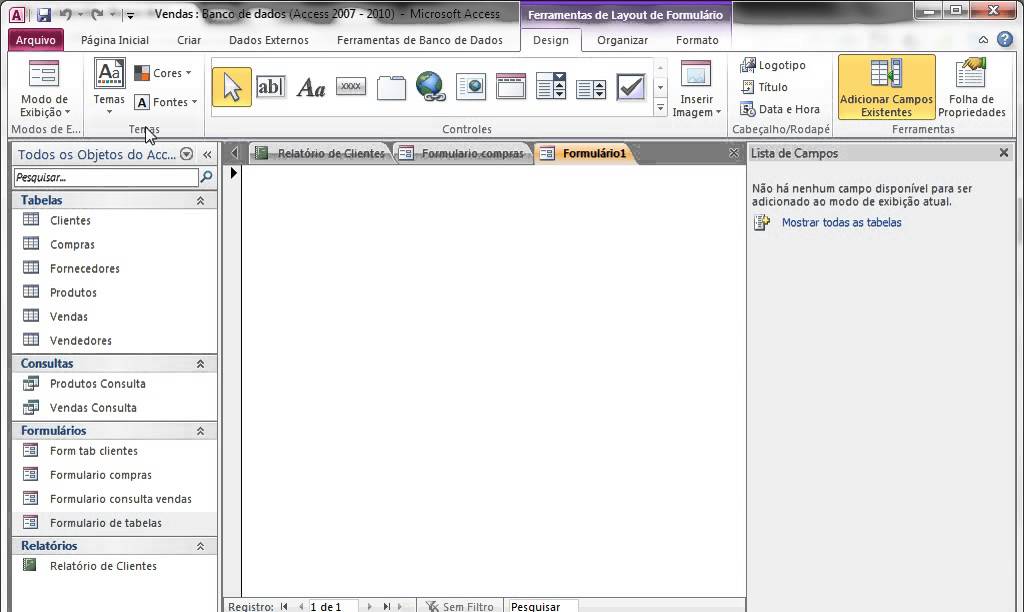Save using the quick access Save icon

coord(44,14)
